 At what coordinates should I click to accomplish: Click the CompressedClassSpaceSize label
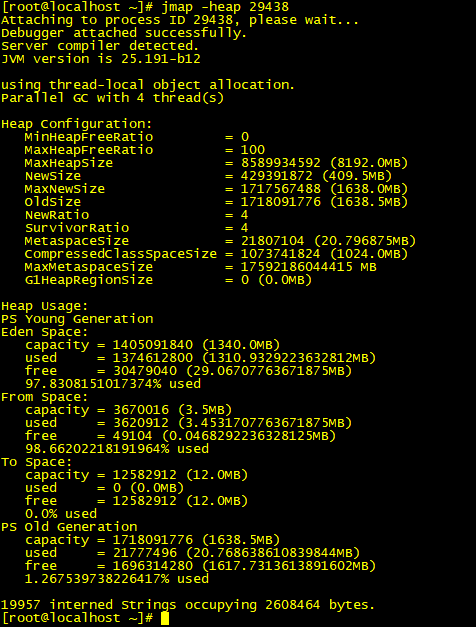click(x=121, y=254)
